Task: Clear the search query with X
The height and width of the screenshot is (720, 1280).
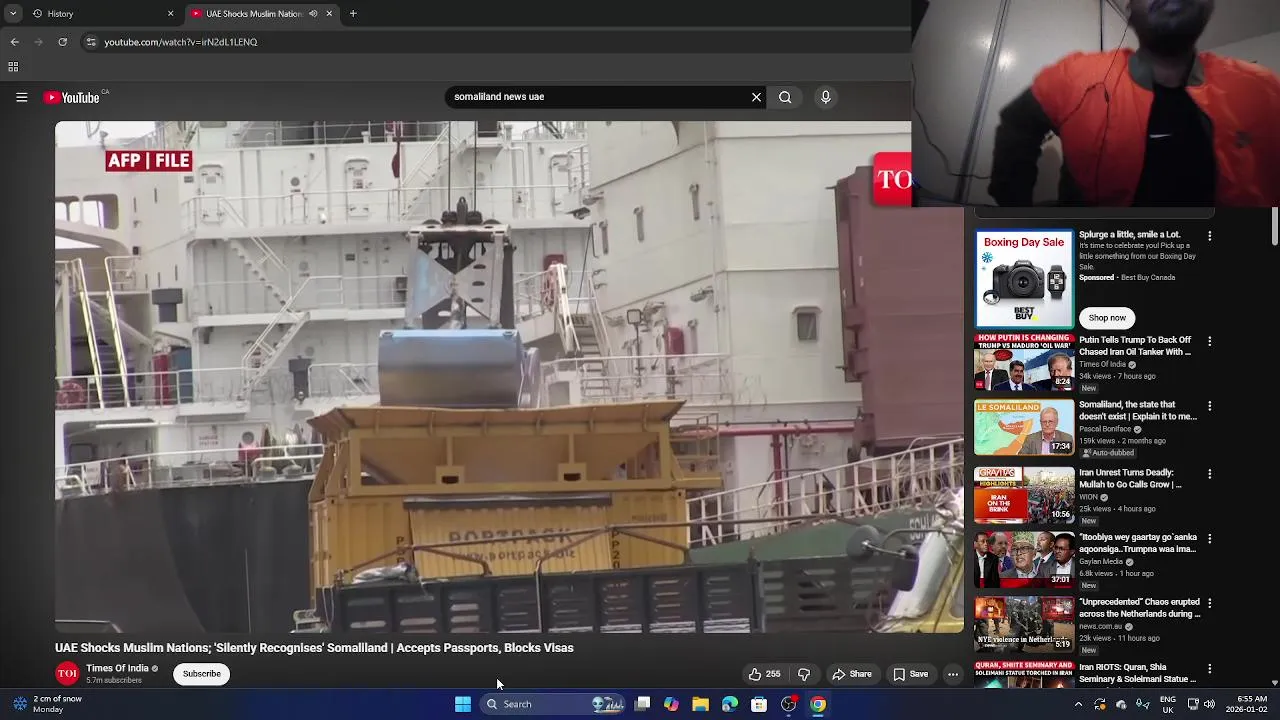Action: pos(756,97)
